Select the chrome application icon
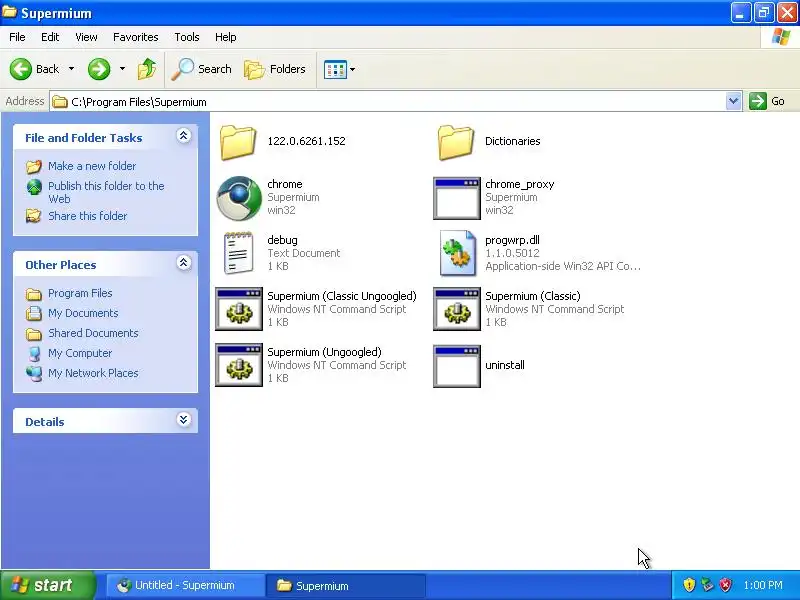Image resolution: width=800 pixels, height=600 pixels. tap(239, 198)
